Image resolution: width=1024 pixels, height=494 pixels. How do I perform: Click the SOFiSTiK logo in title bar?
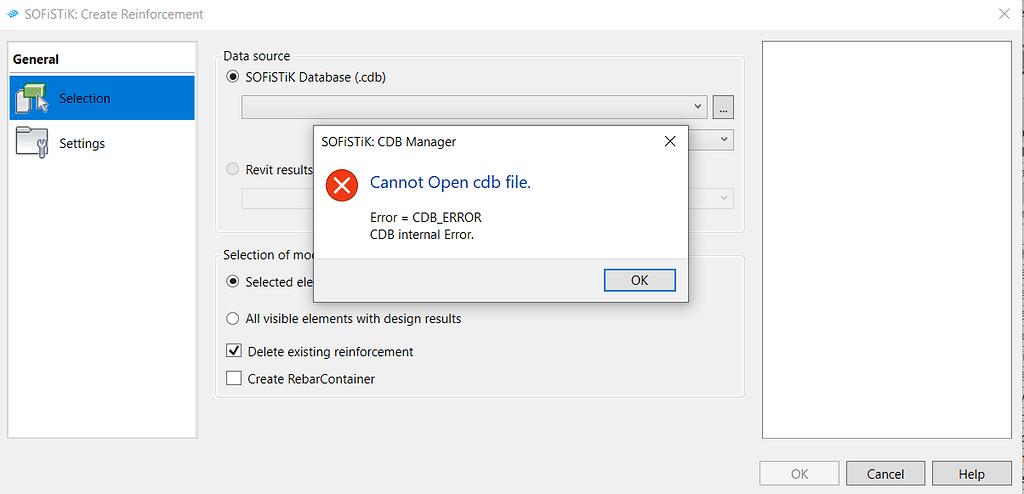(11, 14)
